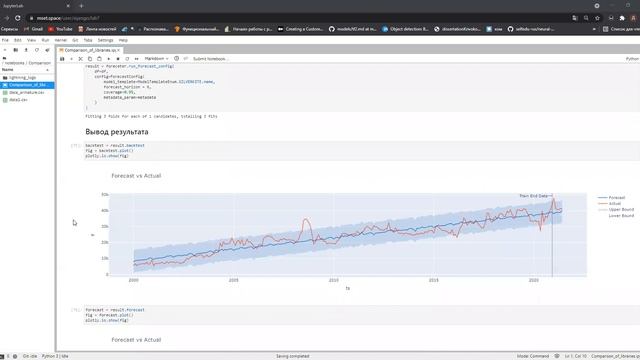The height and width of the screenshot is (360, 640).
Task: Restart kernel and run all cells (fast-forward icon)
Action: 136,59
